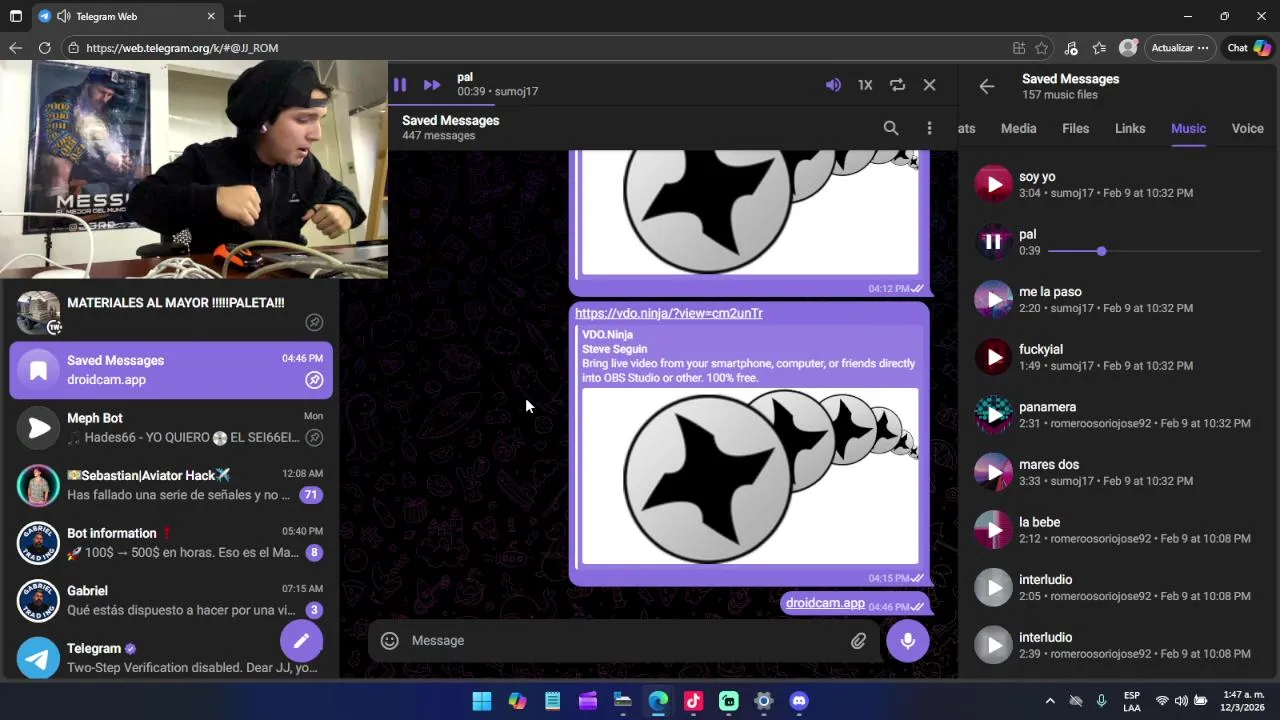Open Windows Start menu
This screenshot has width=1280, height=720.
pyautogui.click(x=481, y=701)
